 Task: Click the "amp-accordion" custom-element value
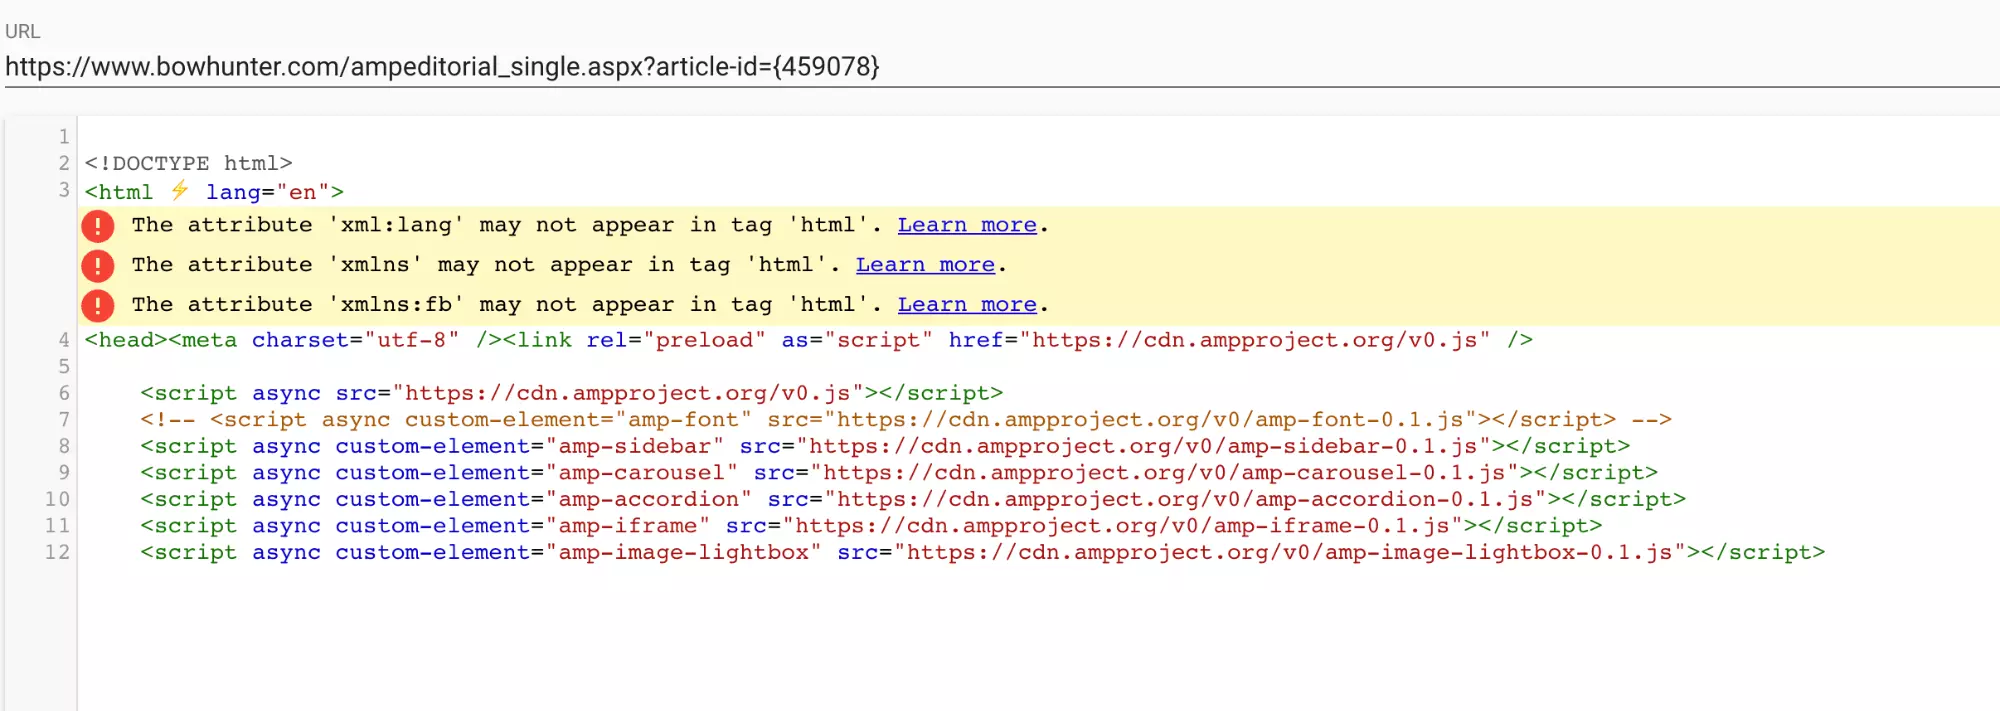649,499
